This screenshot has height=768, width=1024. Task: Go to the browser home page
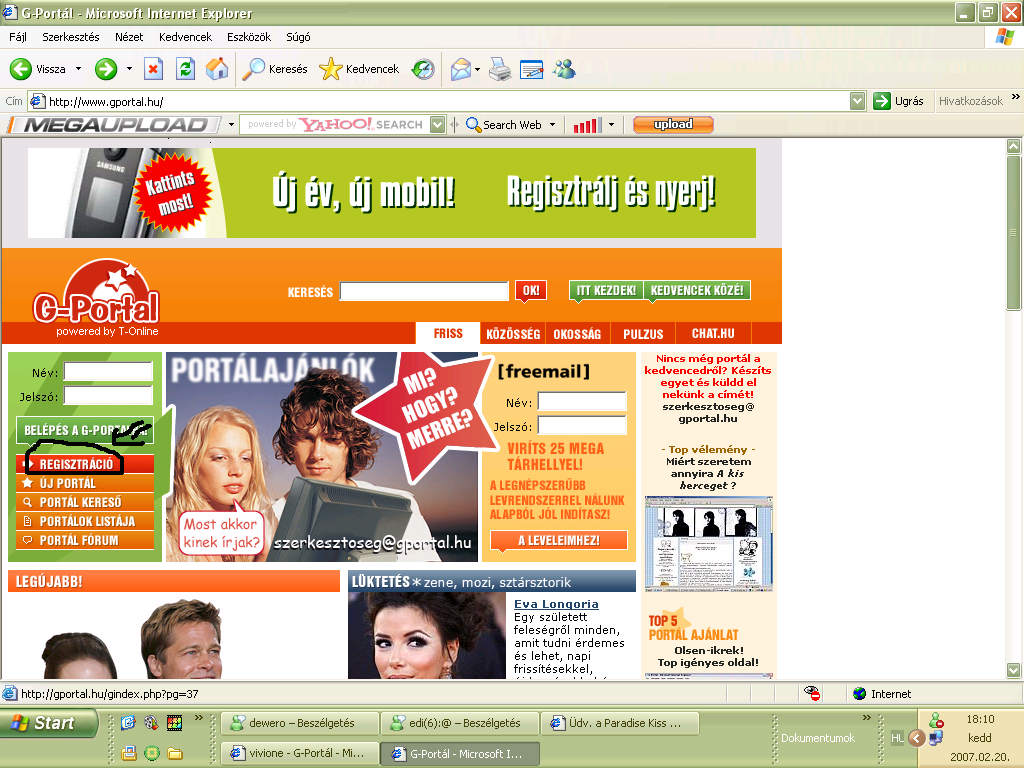217,69
